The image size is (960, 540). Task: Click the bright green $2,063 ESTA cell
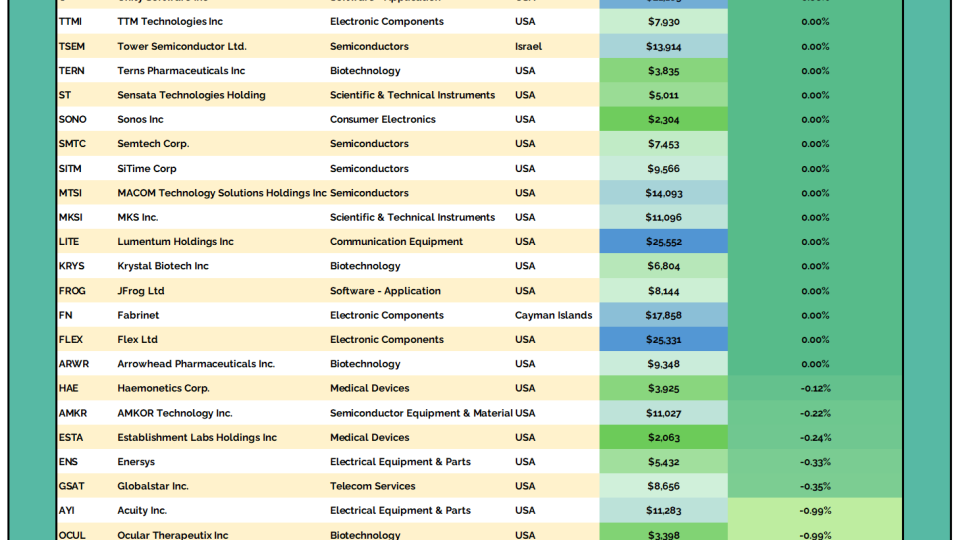coord(663,438)
